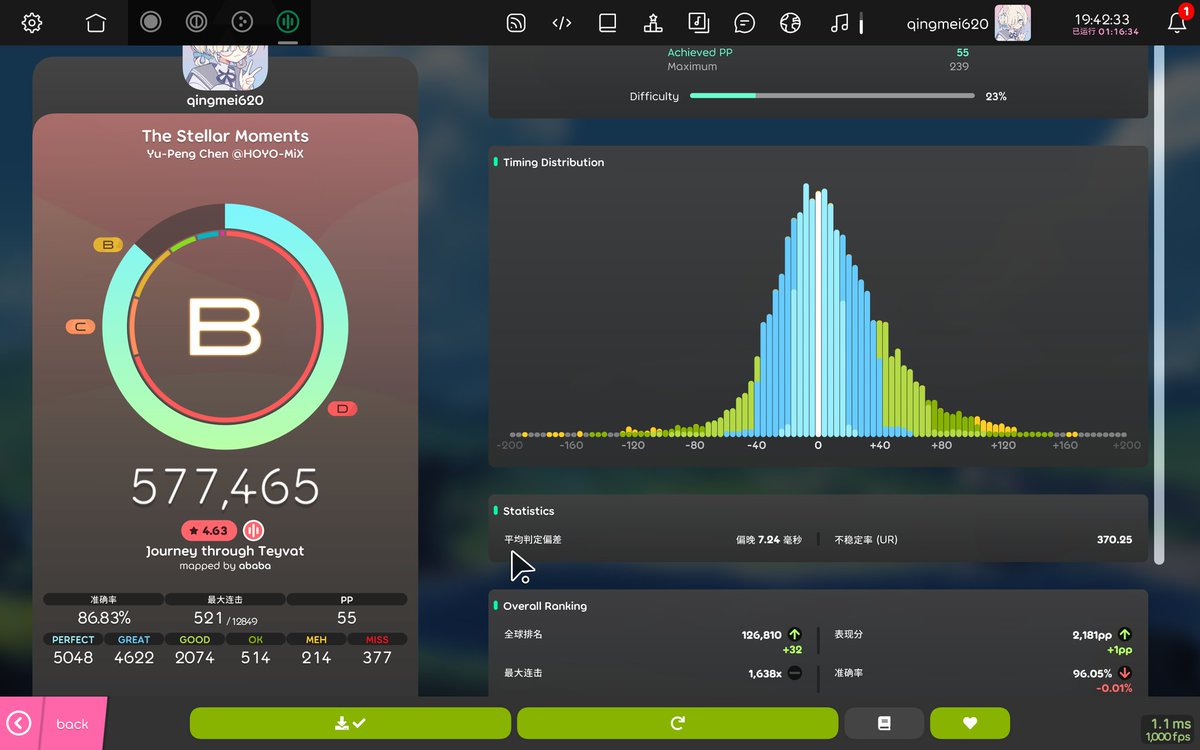Open qingmei620 user menu in toolbar
Screen dimensions: 1200x750
pos(968,23)
